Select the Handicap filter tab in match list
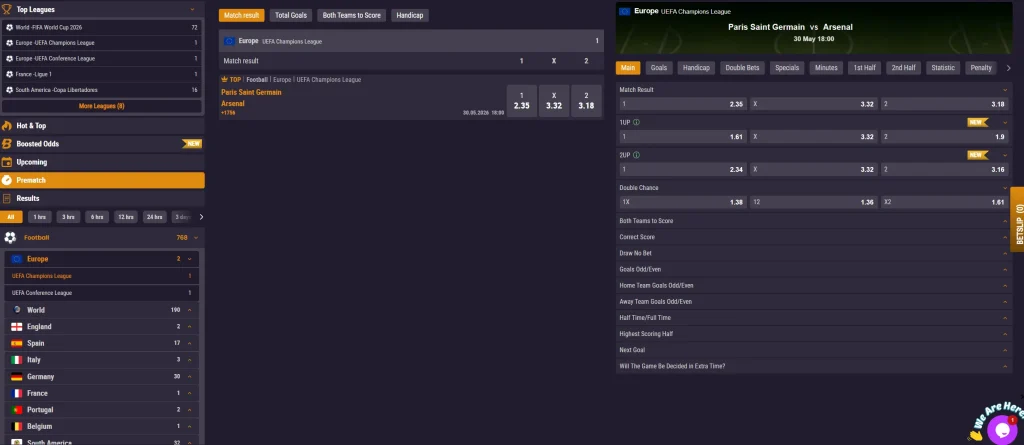Image resolution: width=1024 pixels, height=445 pixels. coord(410,15)
